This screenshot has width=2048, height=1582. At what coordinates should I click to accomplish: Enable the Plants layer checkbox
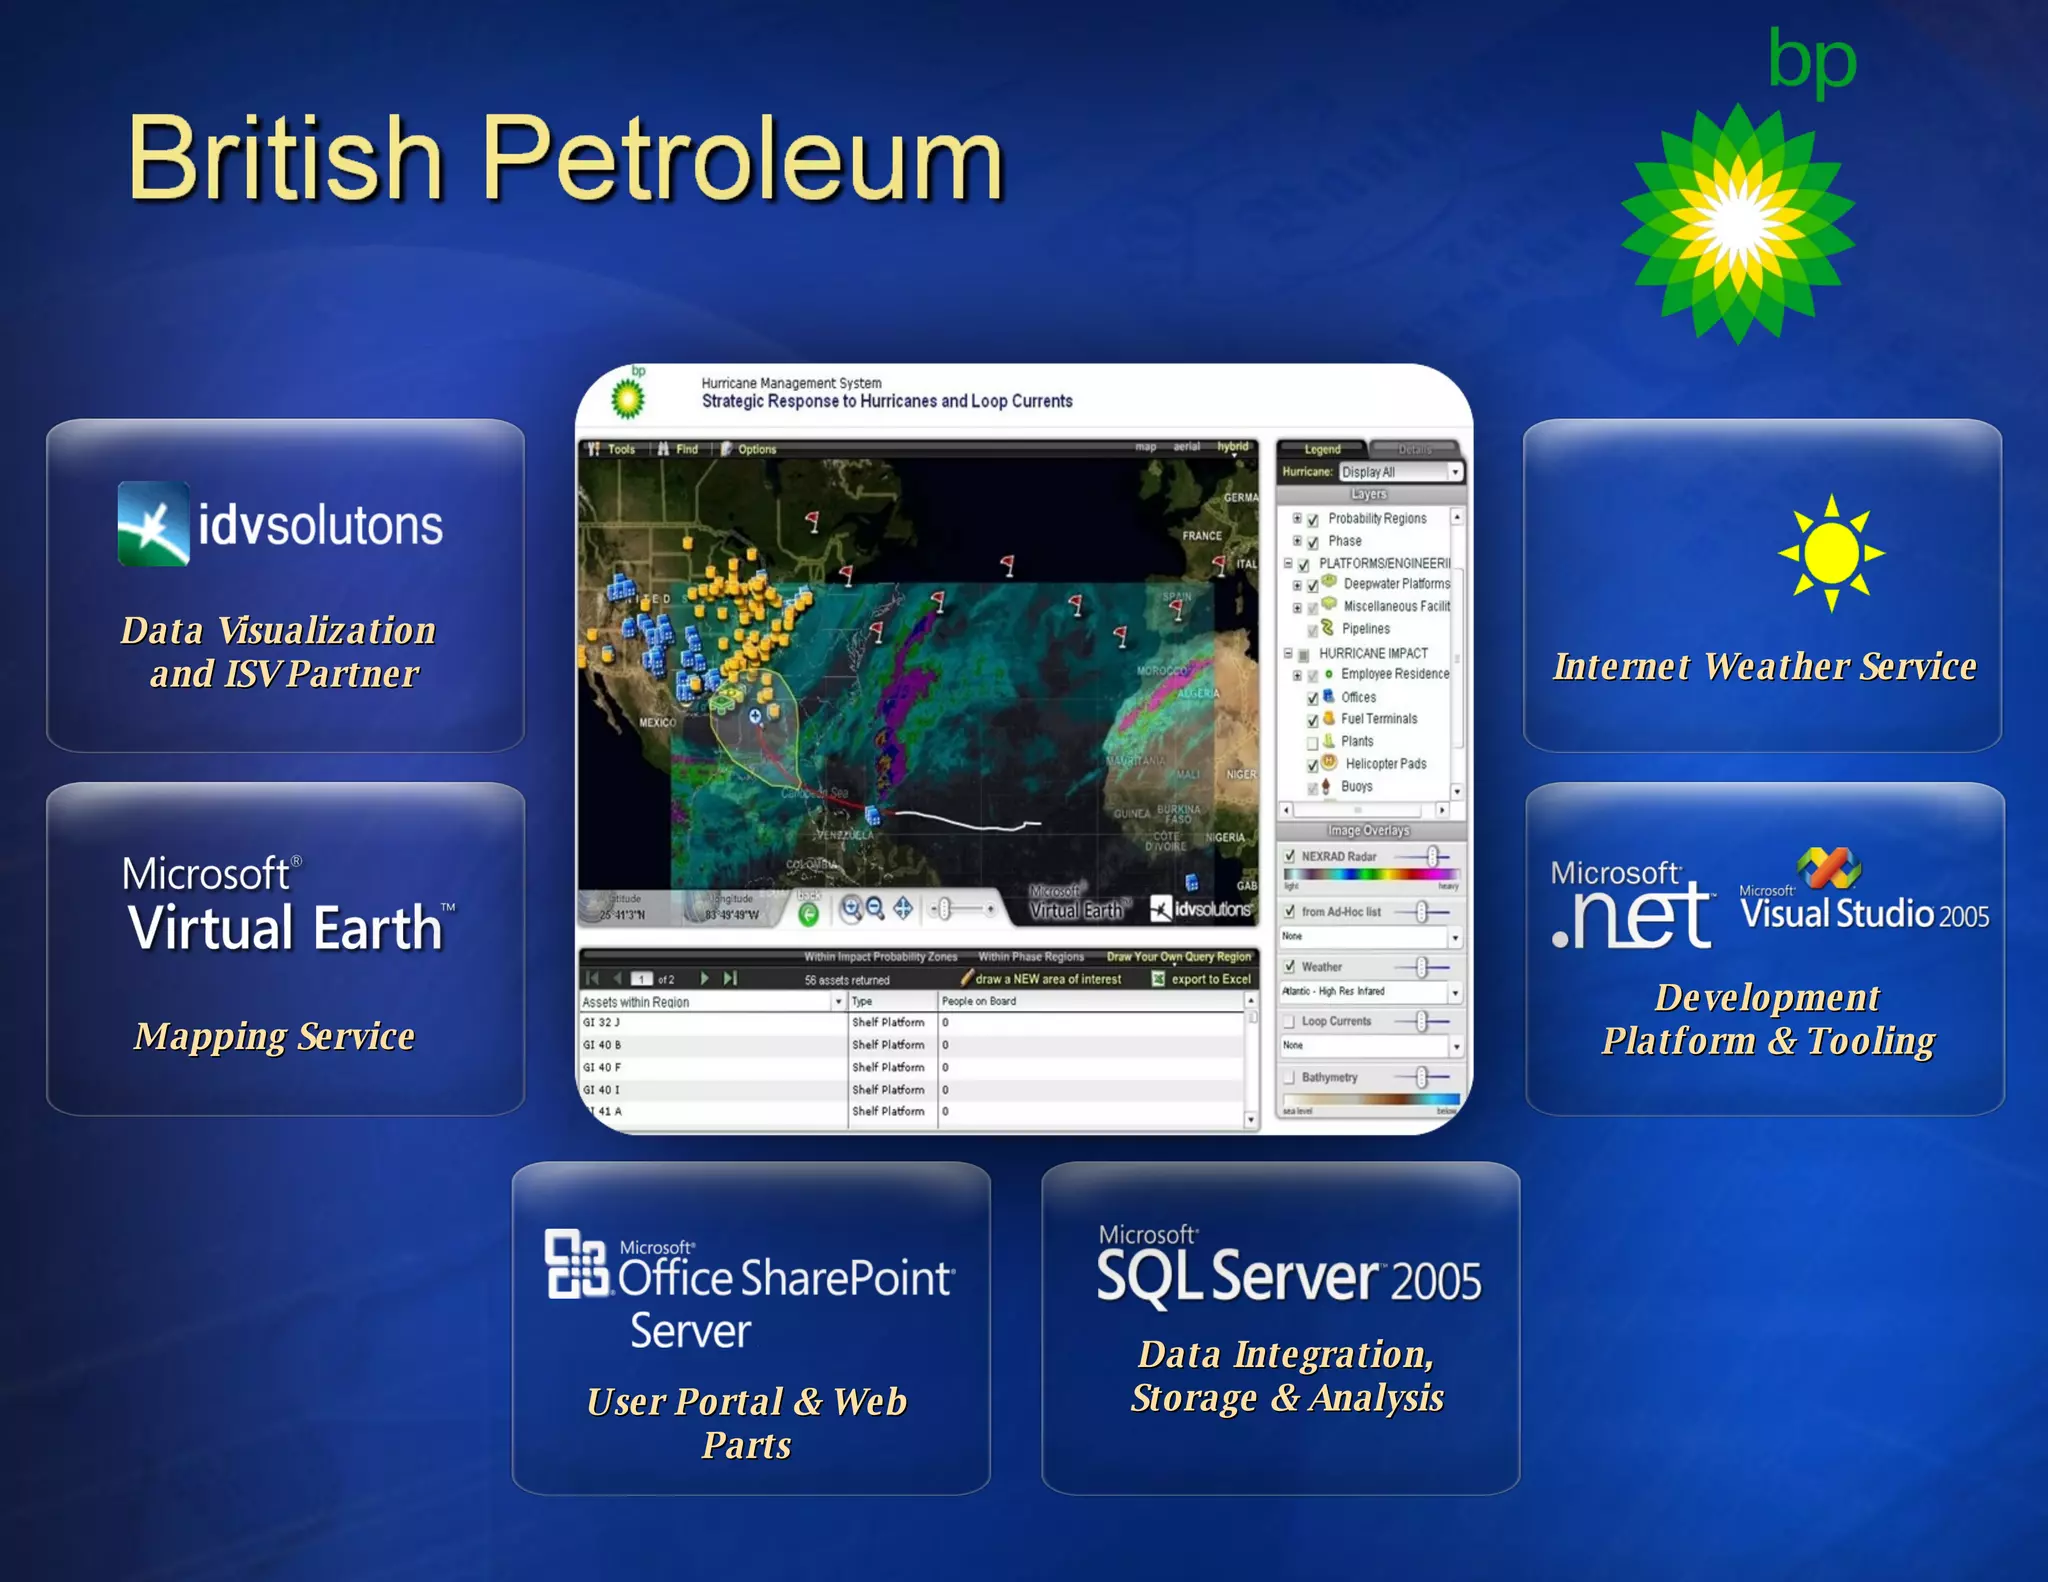[x=1313, y=743]
